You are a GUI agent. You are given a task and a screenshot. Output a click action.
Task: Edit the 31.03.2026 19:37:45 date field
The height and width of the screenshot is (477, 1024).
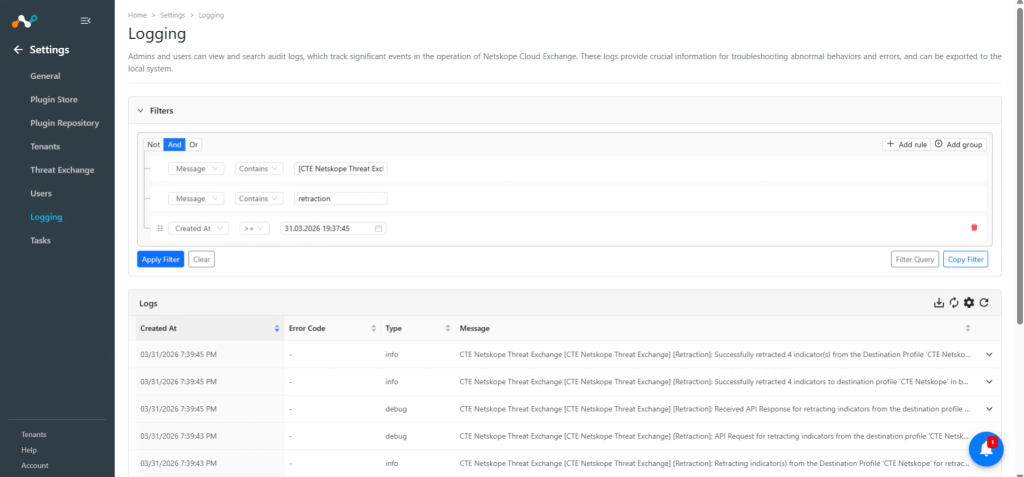tap(333, 229)
